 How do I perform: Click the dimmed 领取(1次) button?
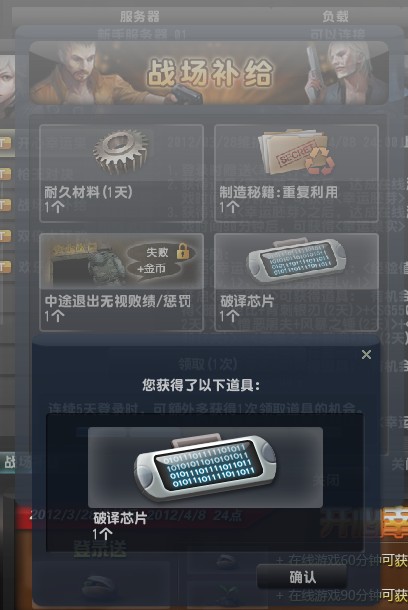(x=207, y=365)
